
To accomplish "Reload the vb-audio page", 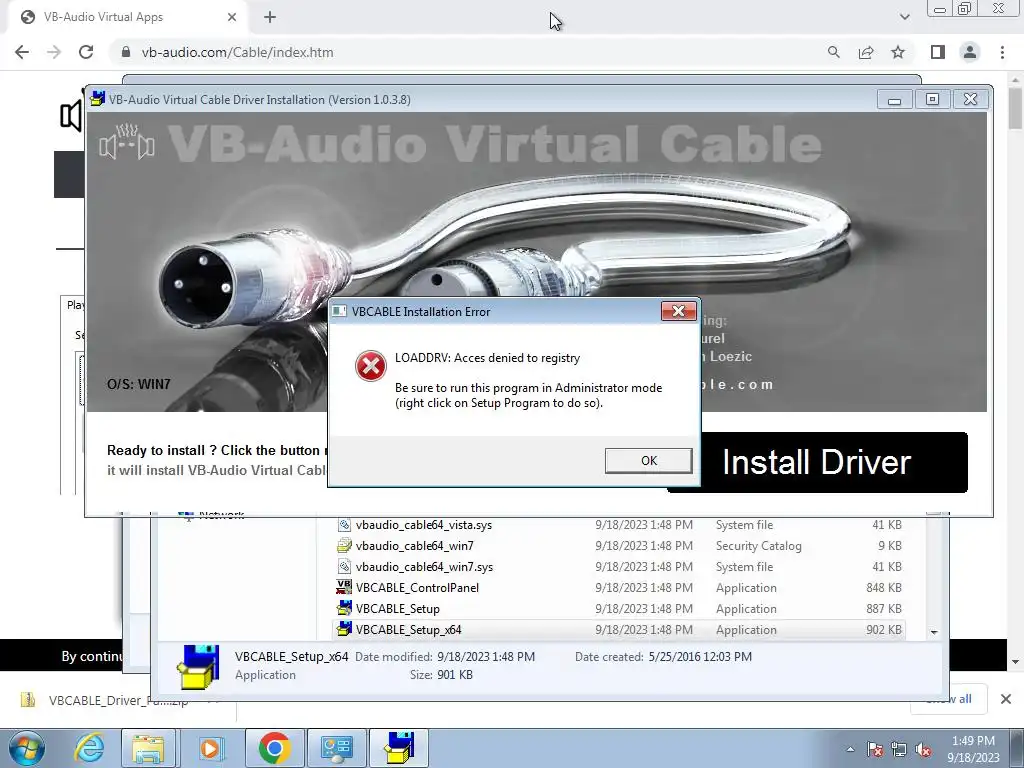I will (x=86, y=52).
